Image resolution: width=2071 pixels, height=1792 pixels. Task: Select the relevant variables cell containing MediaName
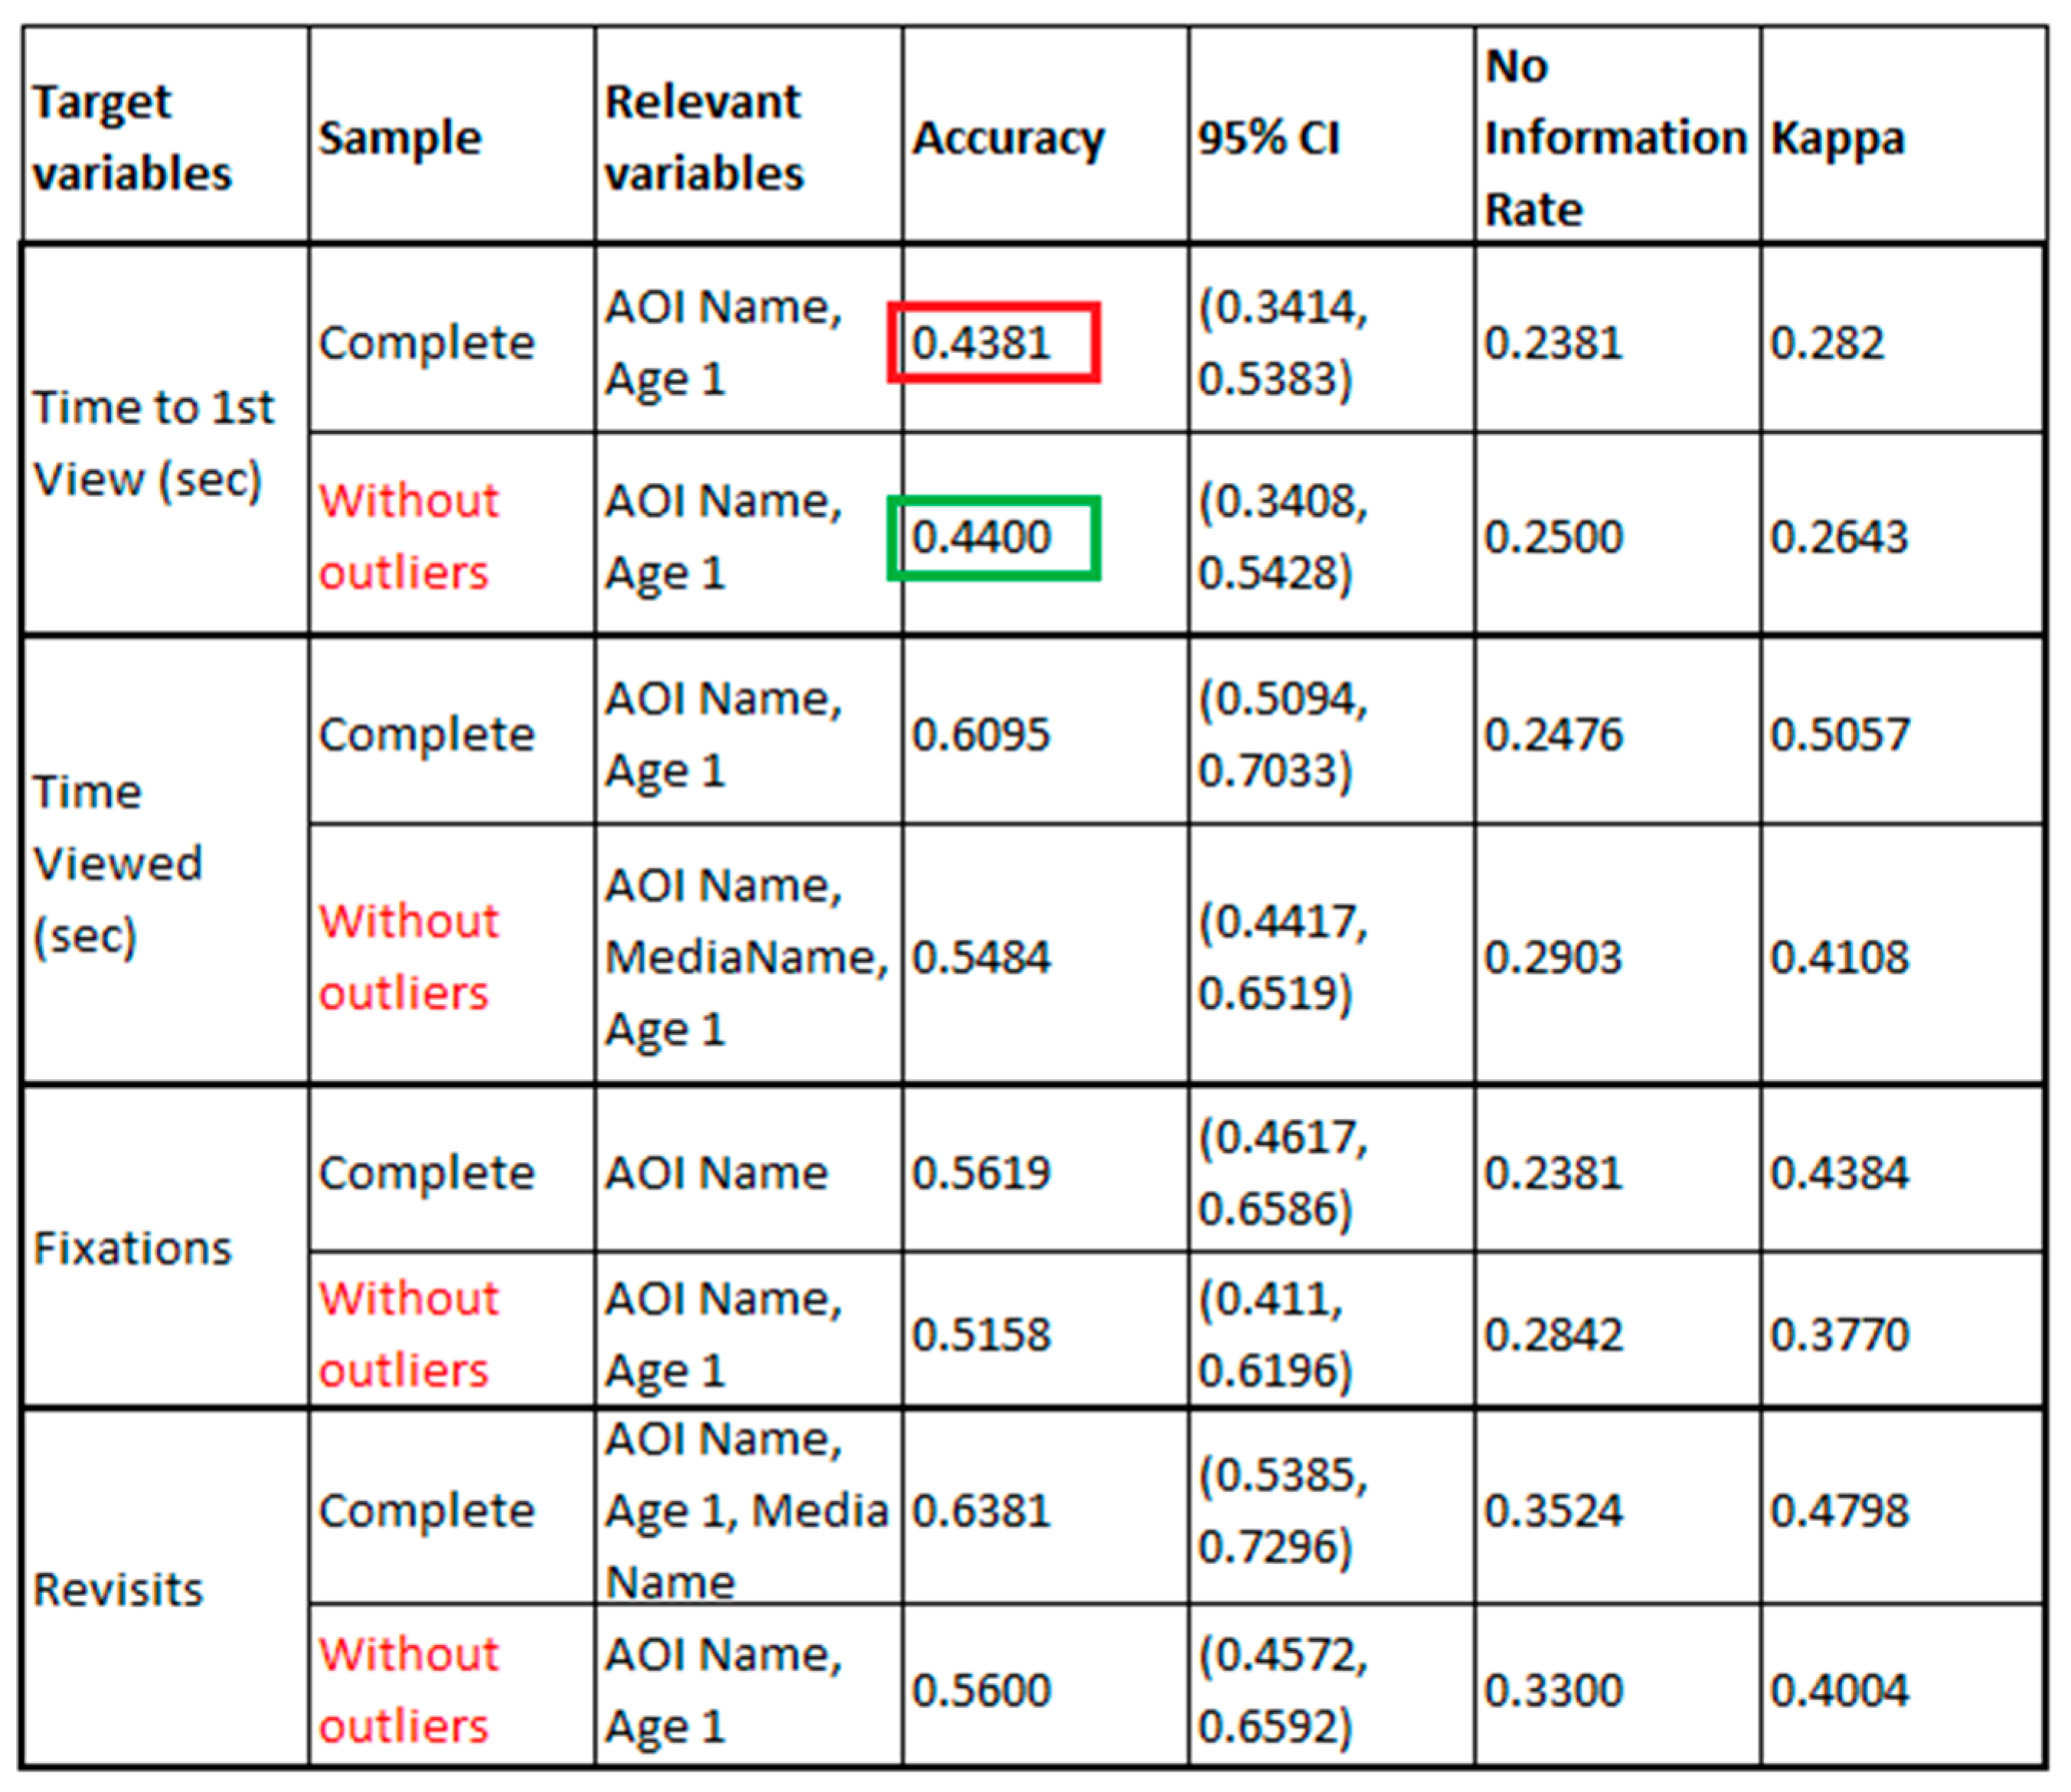746,956
